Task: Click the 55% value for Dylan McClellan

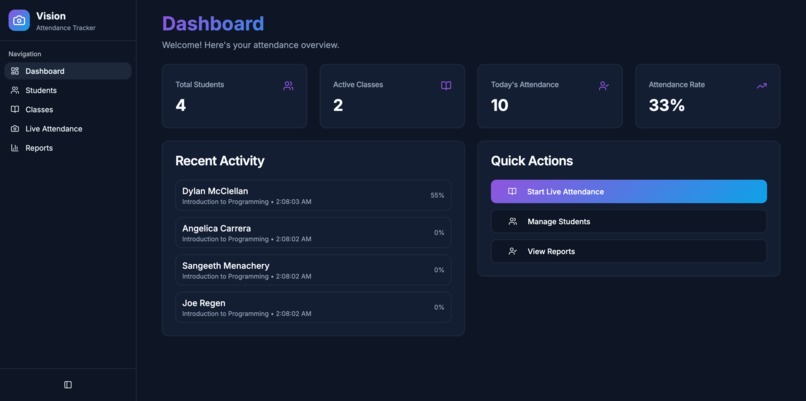Action: [x=437, y=195]
